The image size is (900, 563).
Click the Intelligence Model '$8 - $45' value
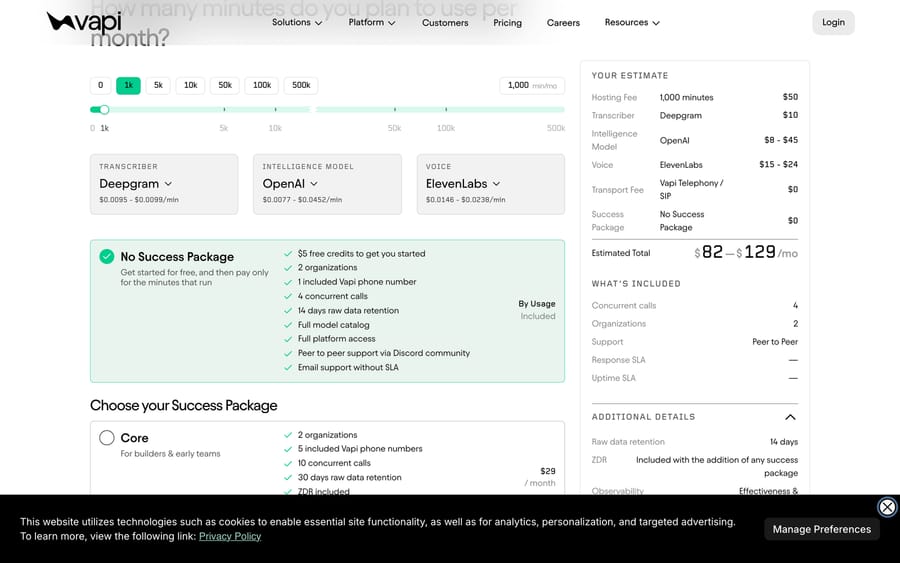781,140
